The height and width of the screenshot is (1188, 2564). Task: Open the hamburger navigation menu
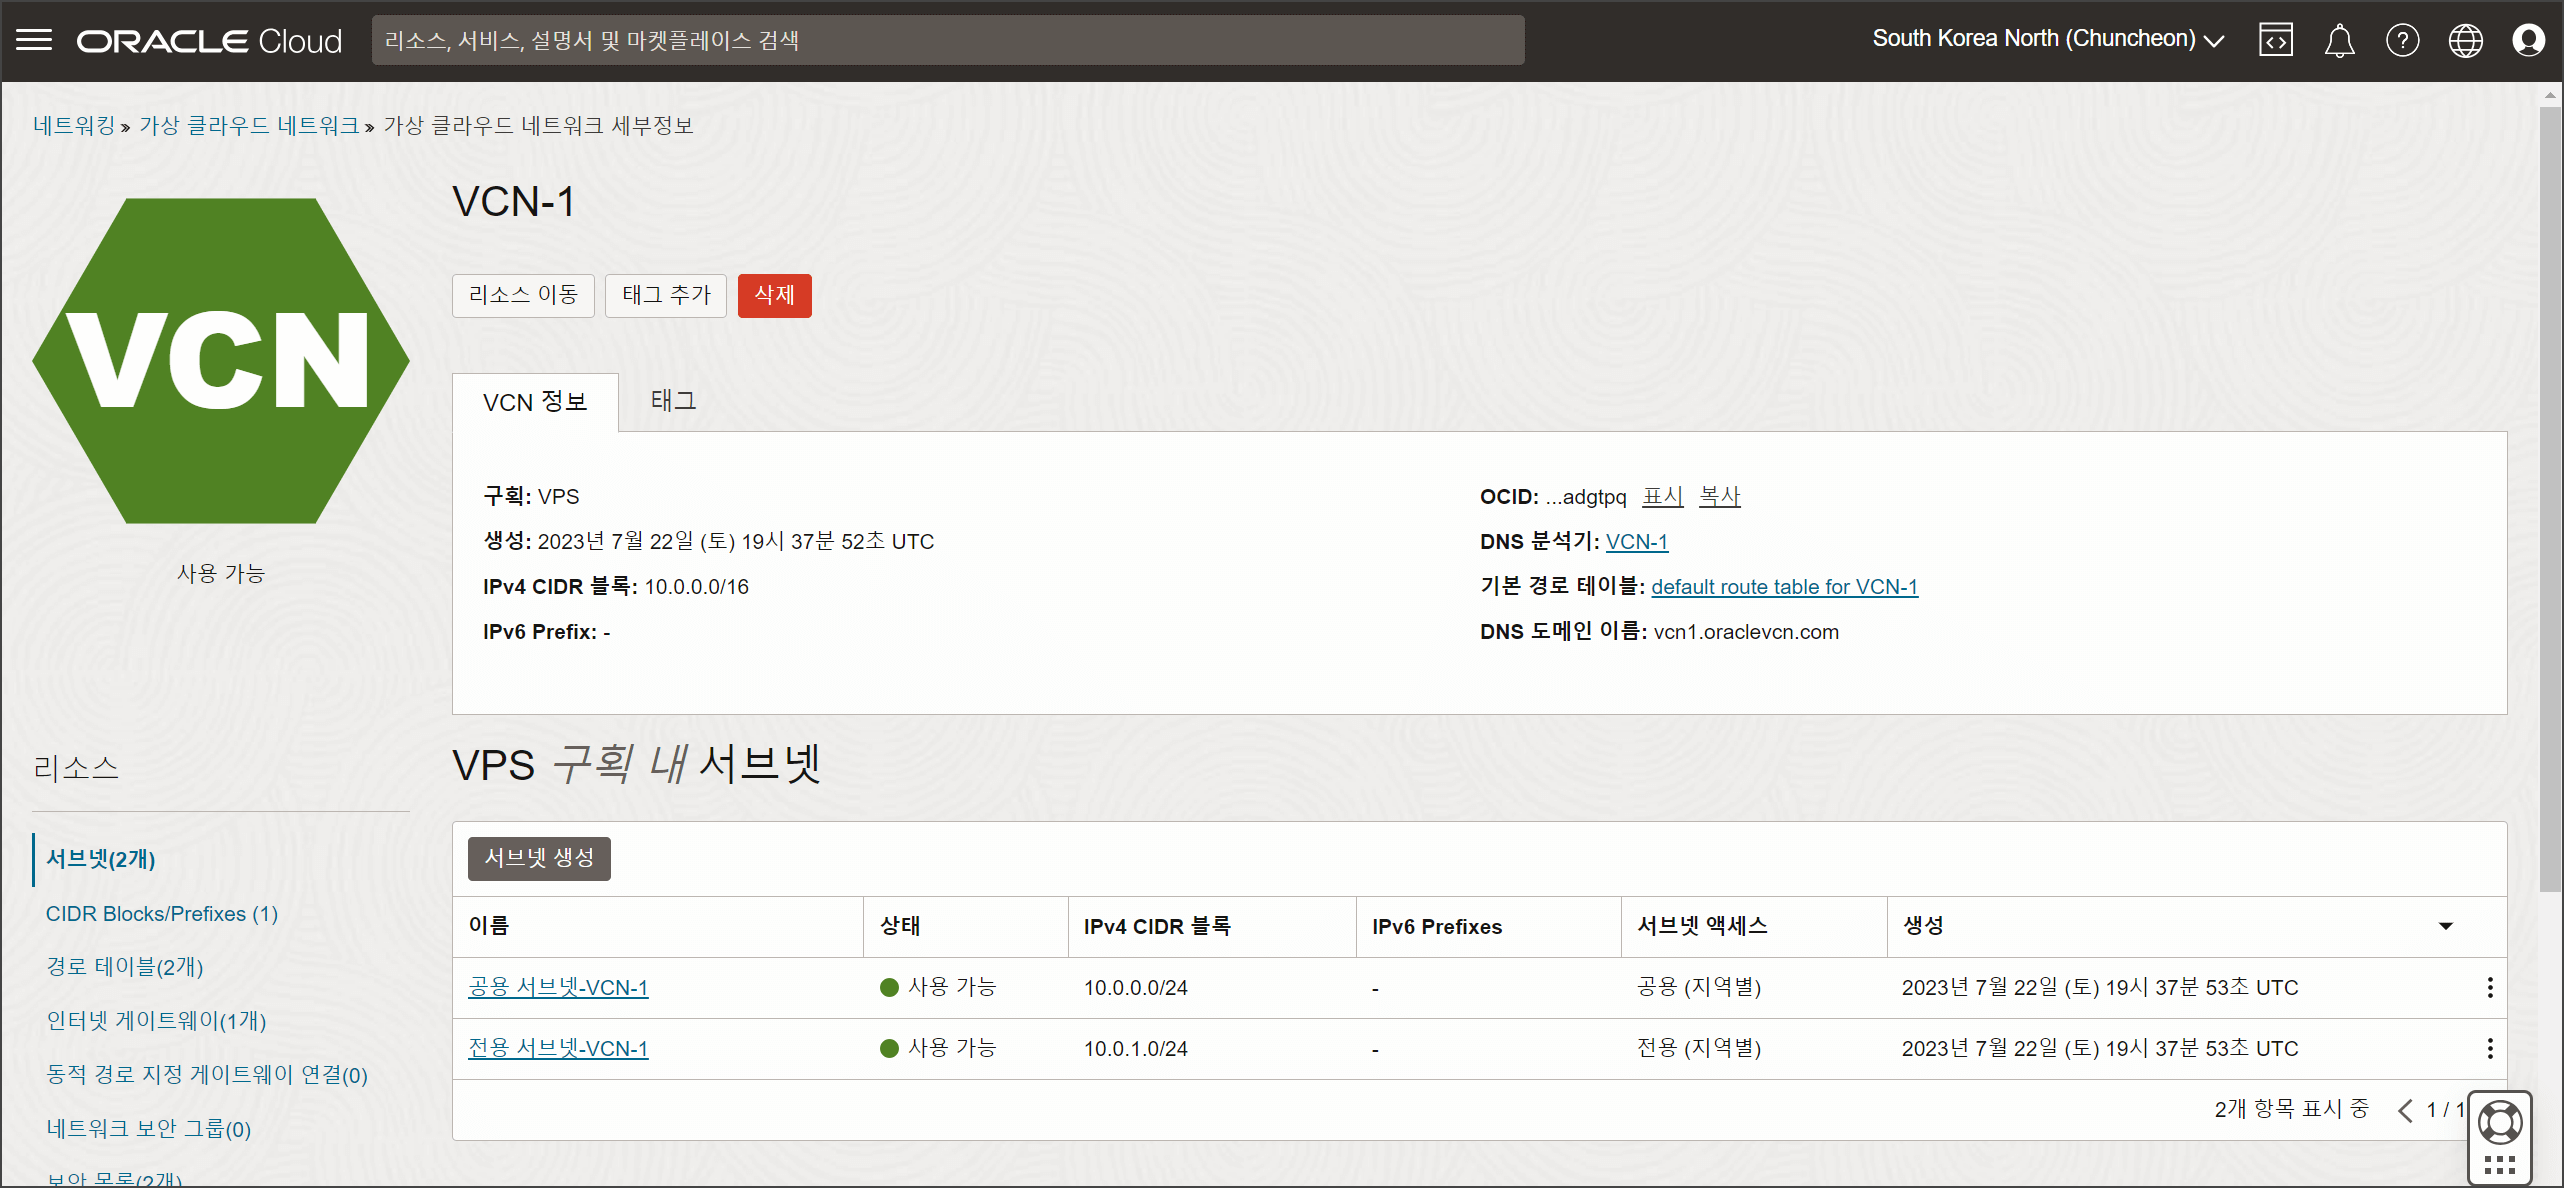click(x=34, y=40)
